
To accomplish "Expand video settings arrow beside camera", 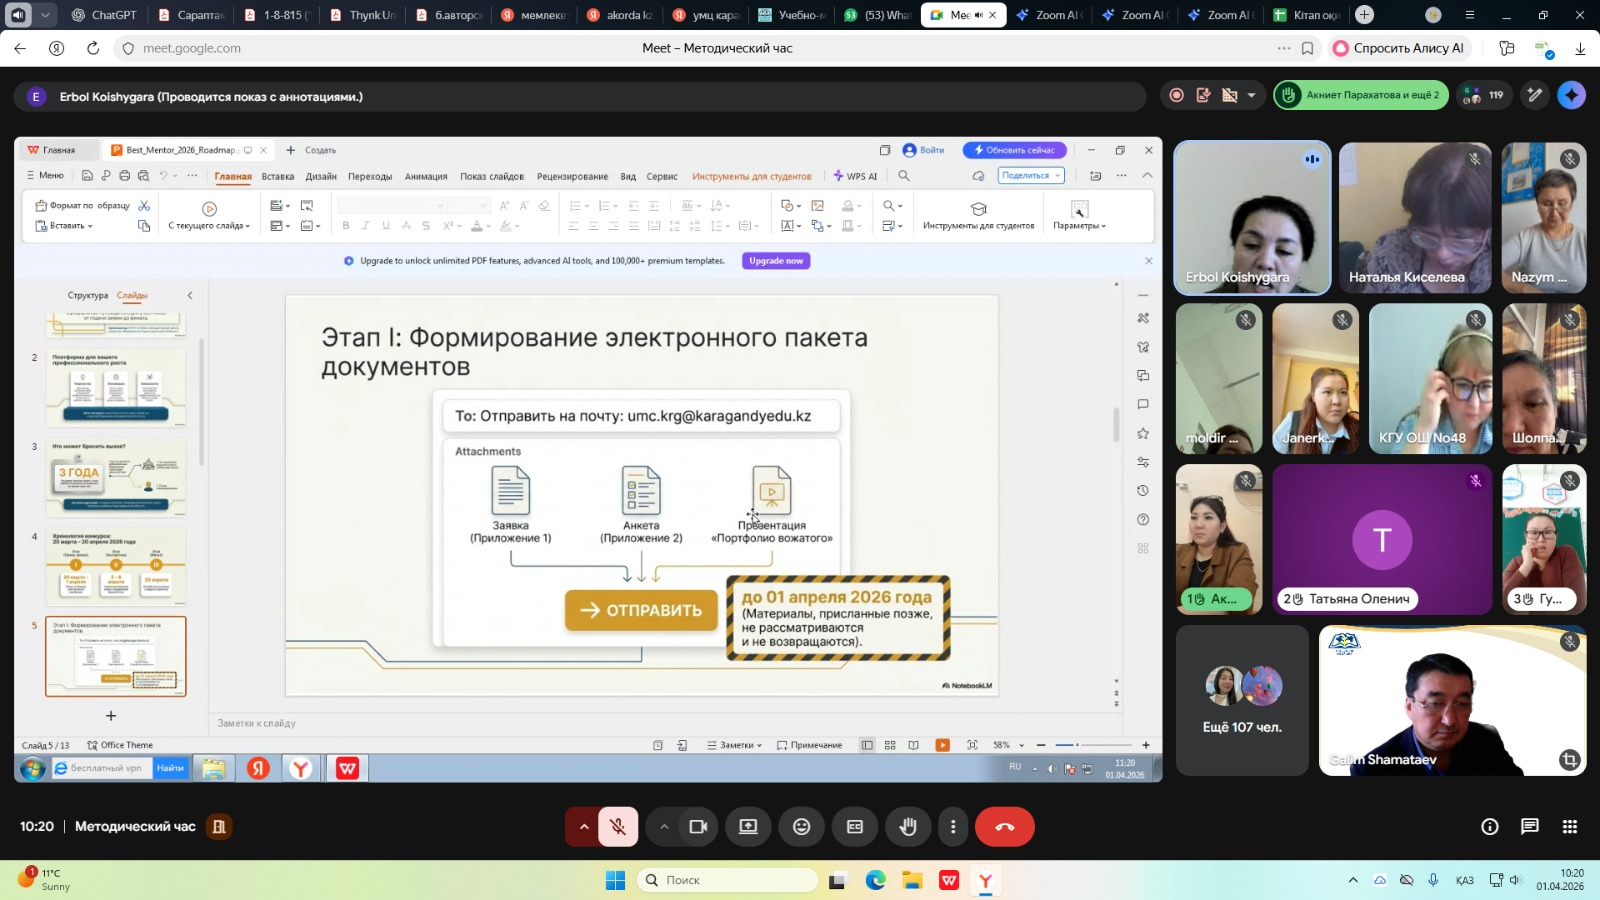I will click(664, 827).
